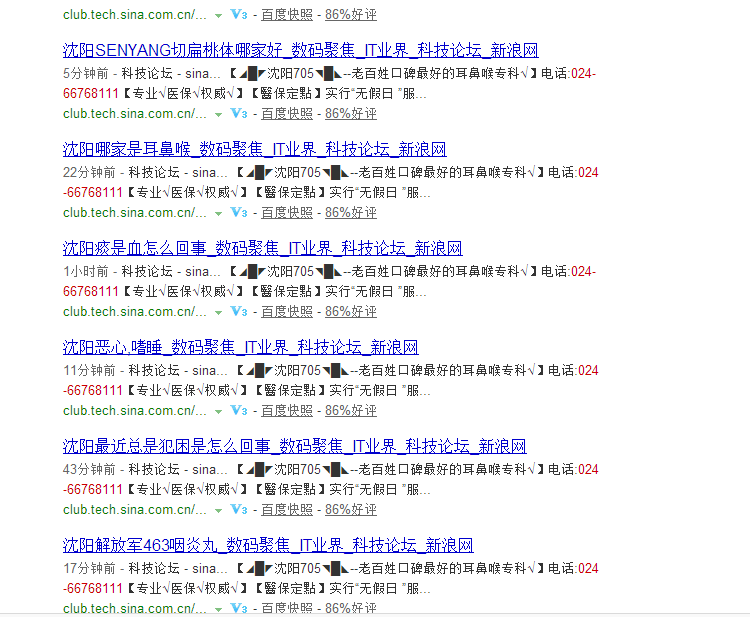Click the '1小时前' timestamp text
The image size is (750, 617).
tap(86, 271)
